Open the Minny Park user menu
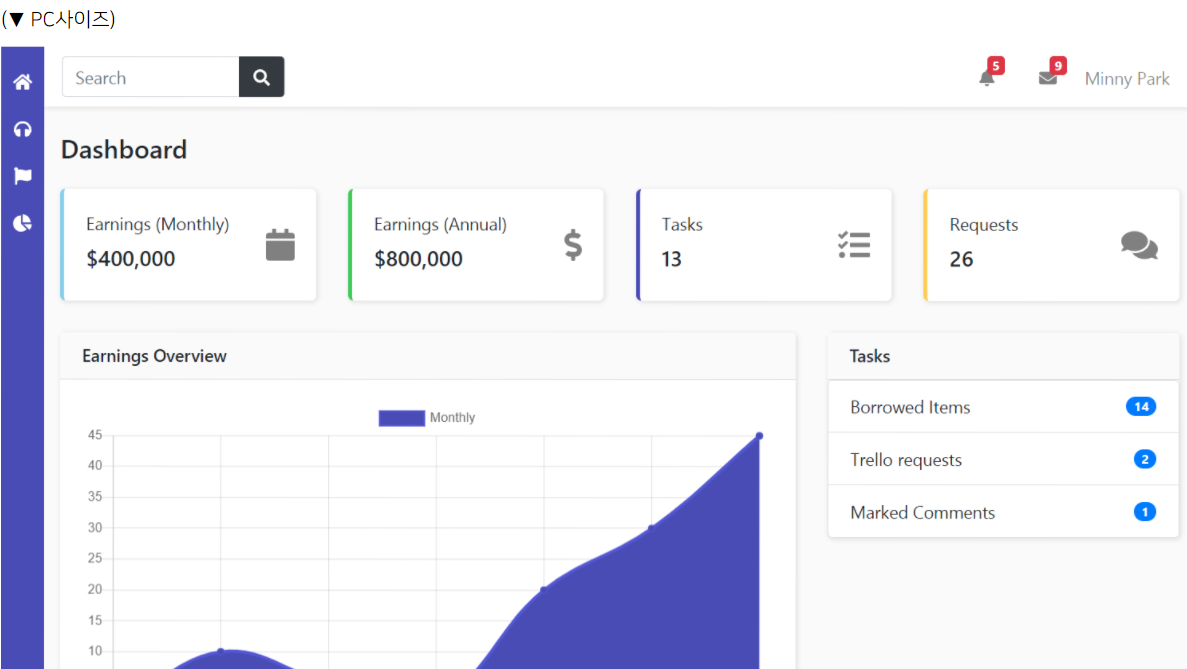The width and height of the screenshot is (1187, 669). click(1126, 79)
